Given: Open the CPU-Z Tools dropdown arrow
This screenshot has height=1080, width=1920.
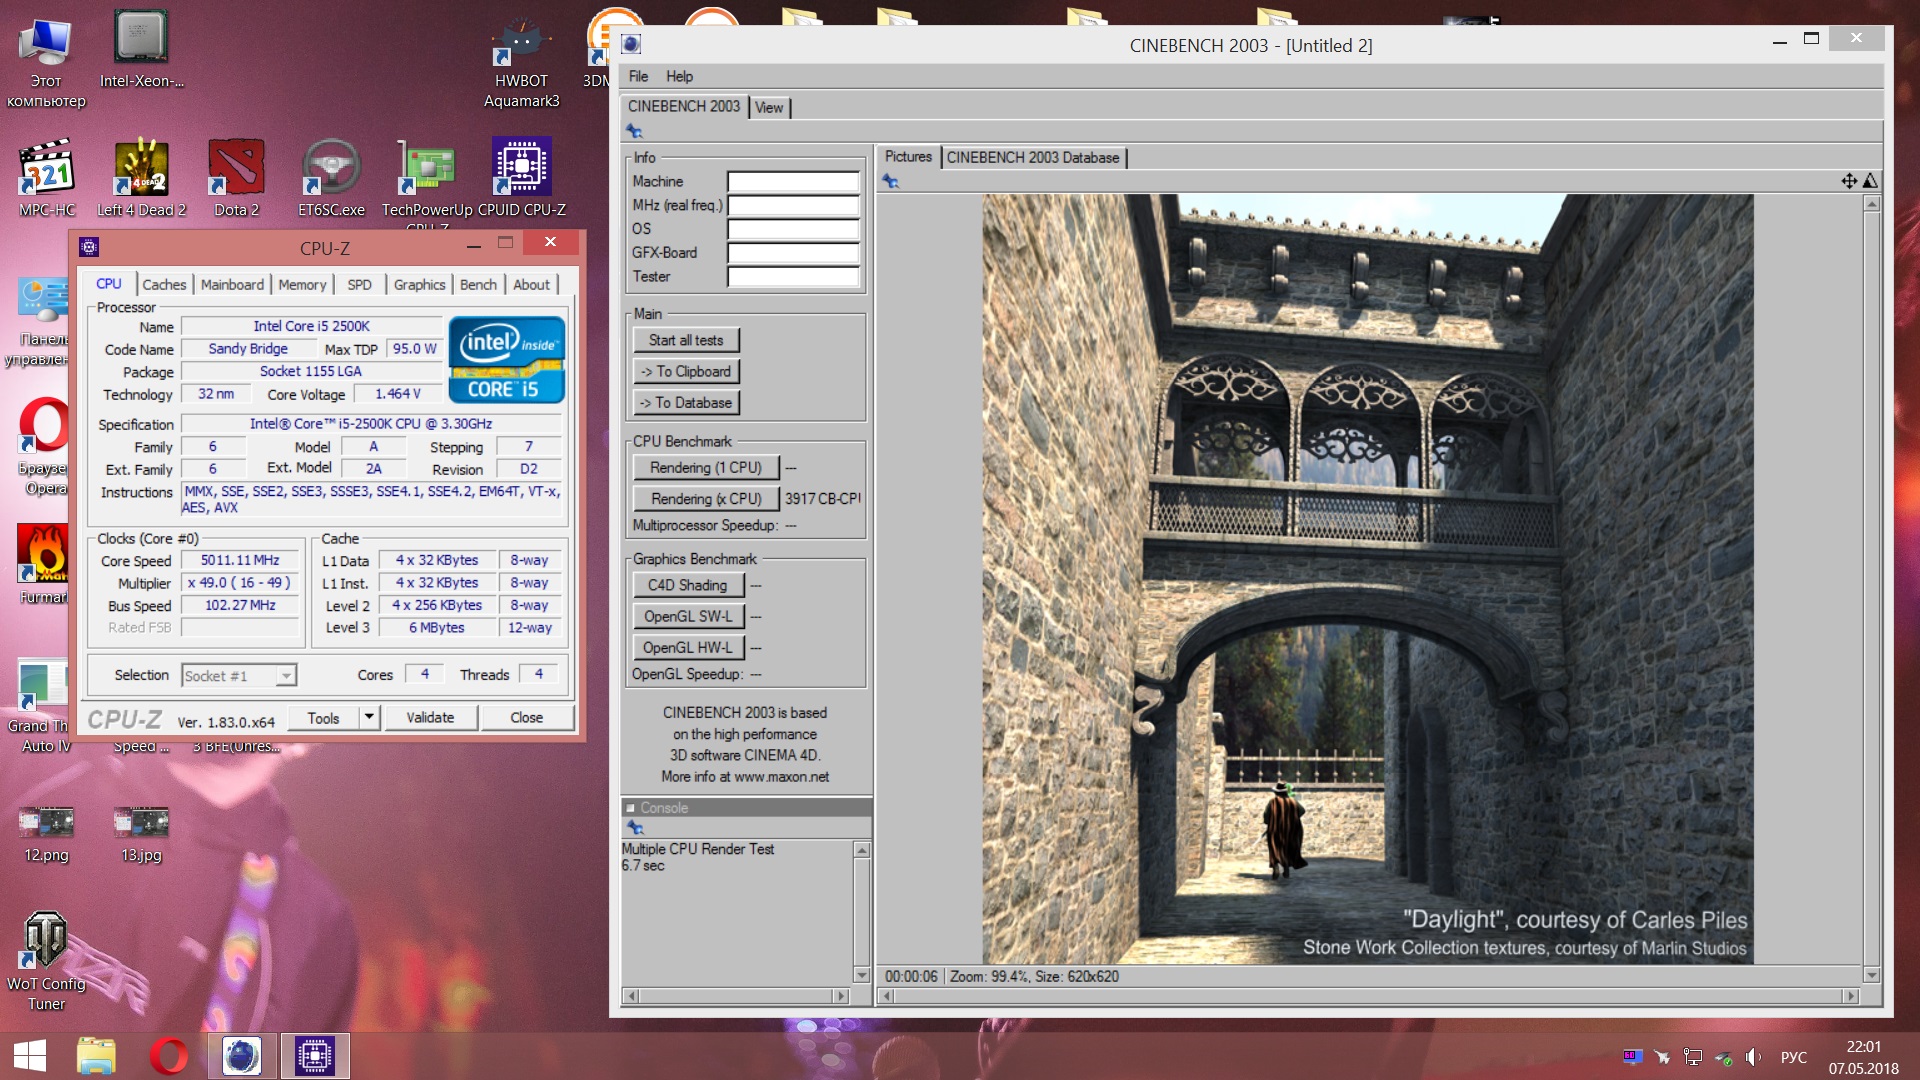Looking at the screenshot, I should pyautogui.click(x=369, y=717).
